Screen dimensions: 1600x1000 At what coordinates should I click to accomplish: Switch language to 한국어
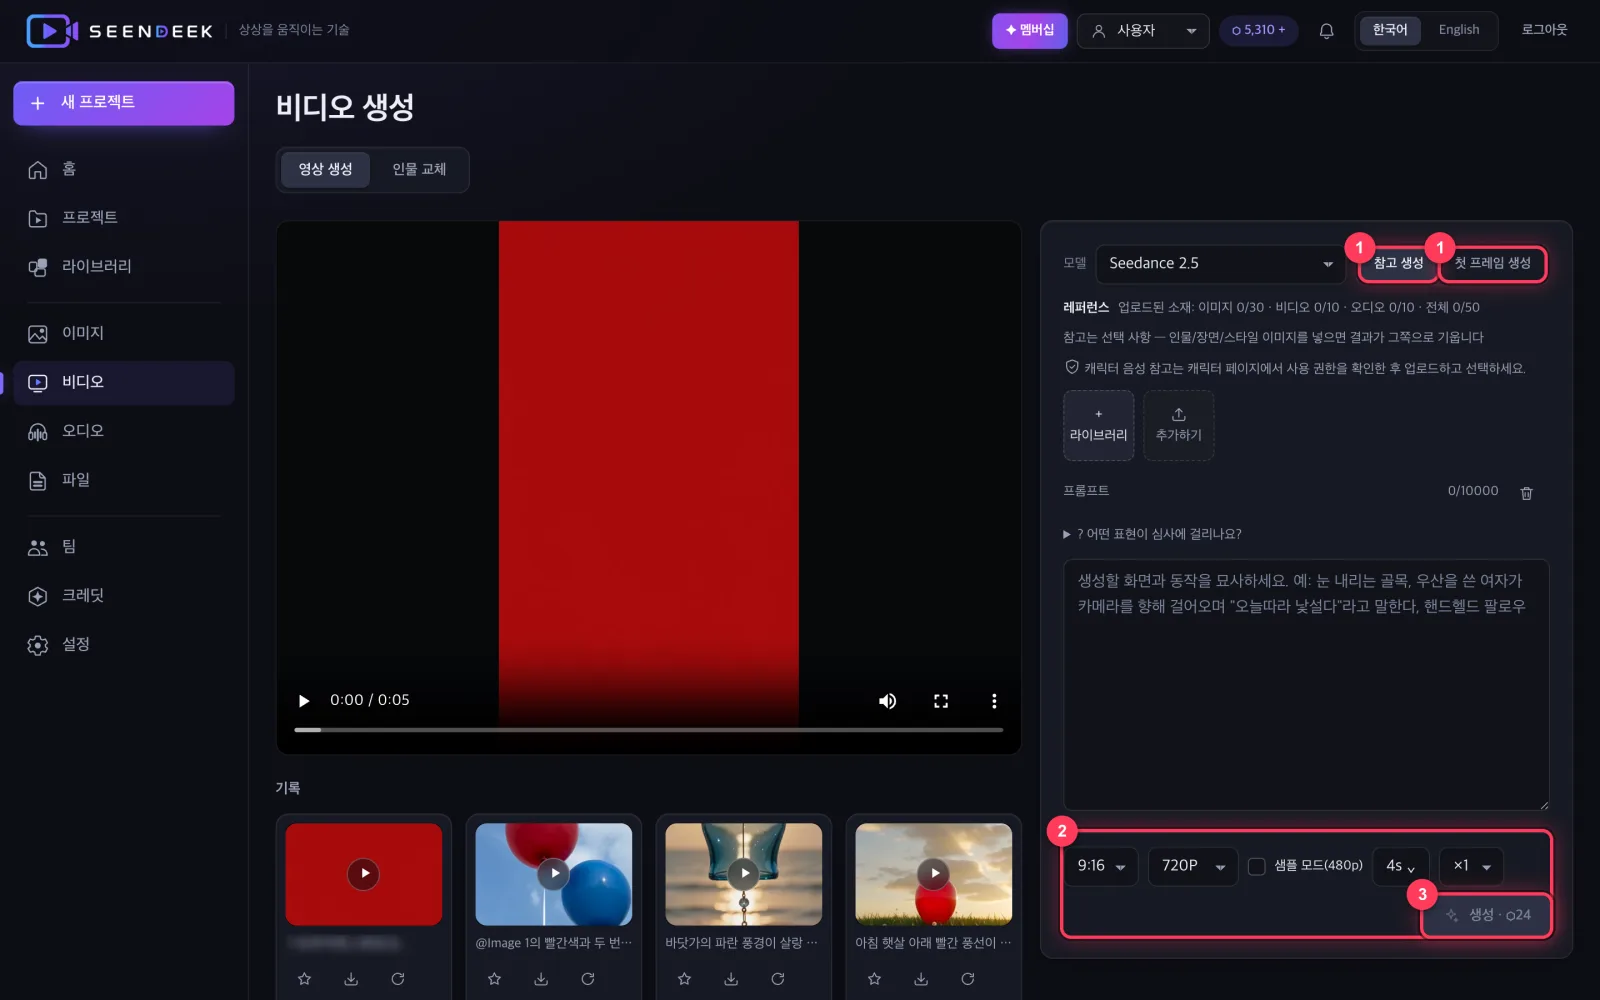[1390, 30]
